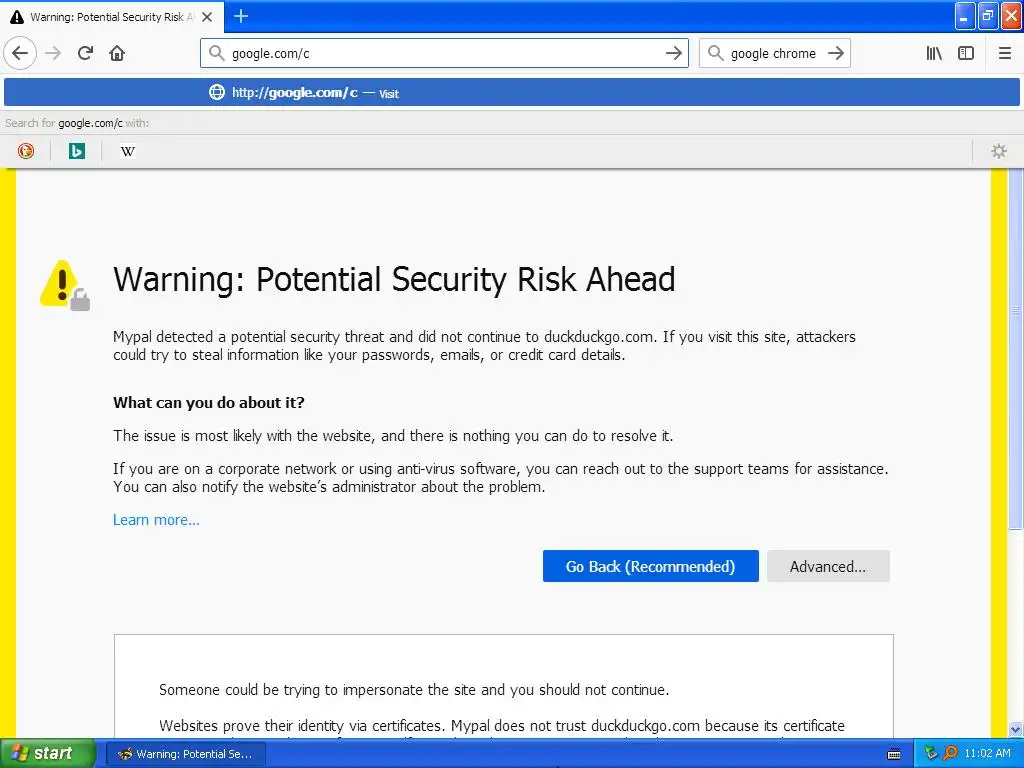The width and height of the screenshot is (1024, 768).
Task: Open search settings gear icon
Action: click(999, 151)
